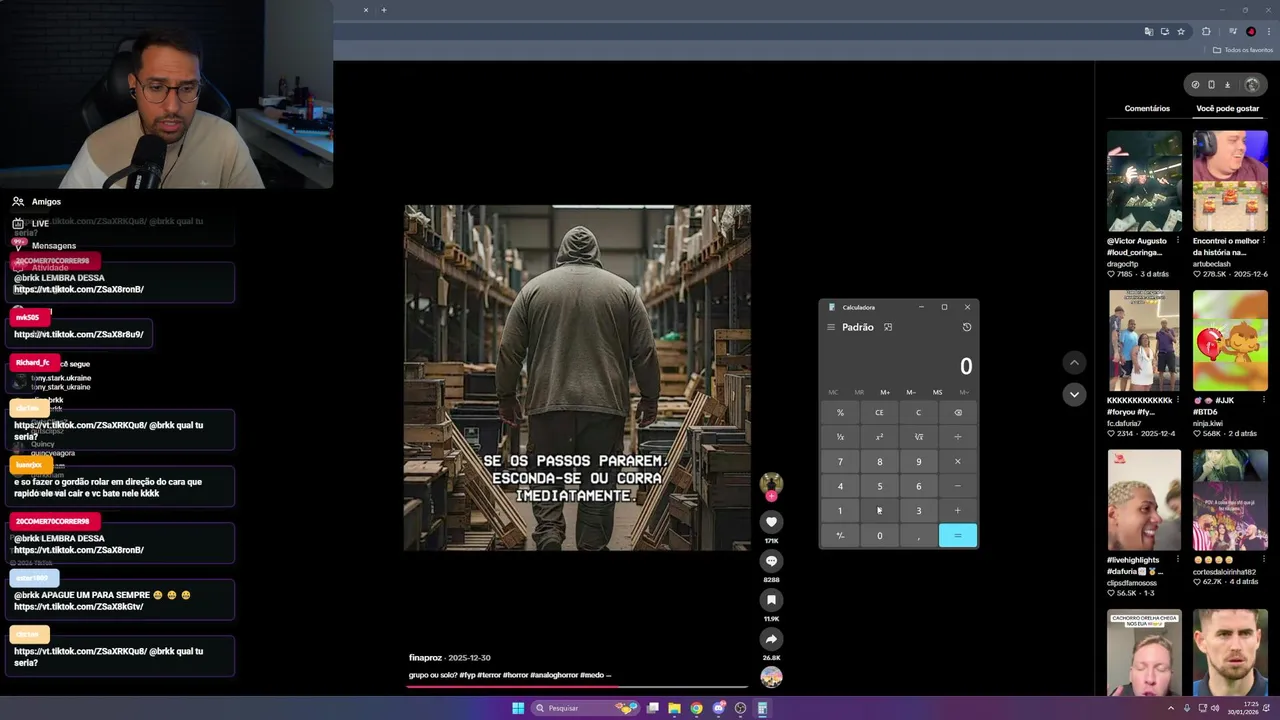Screen dimensions: 1280x720
Task: Click the plus key on calculator
Action: 958,510
